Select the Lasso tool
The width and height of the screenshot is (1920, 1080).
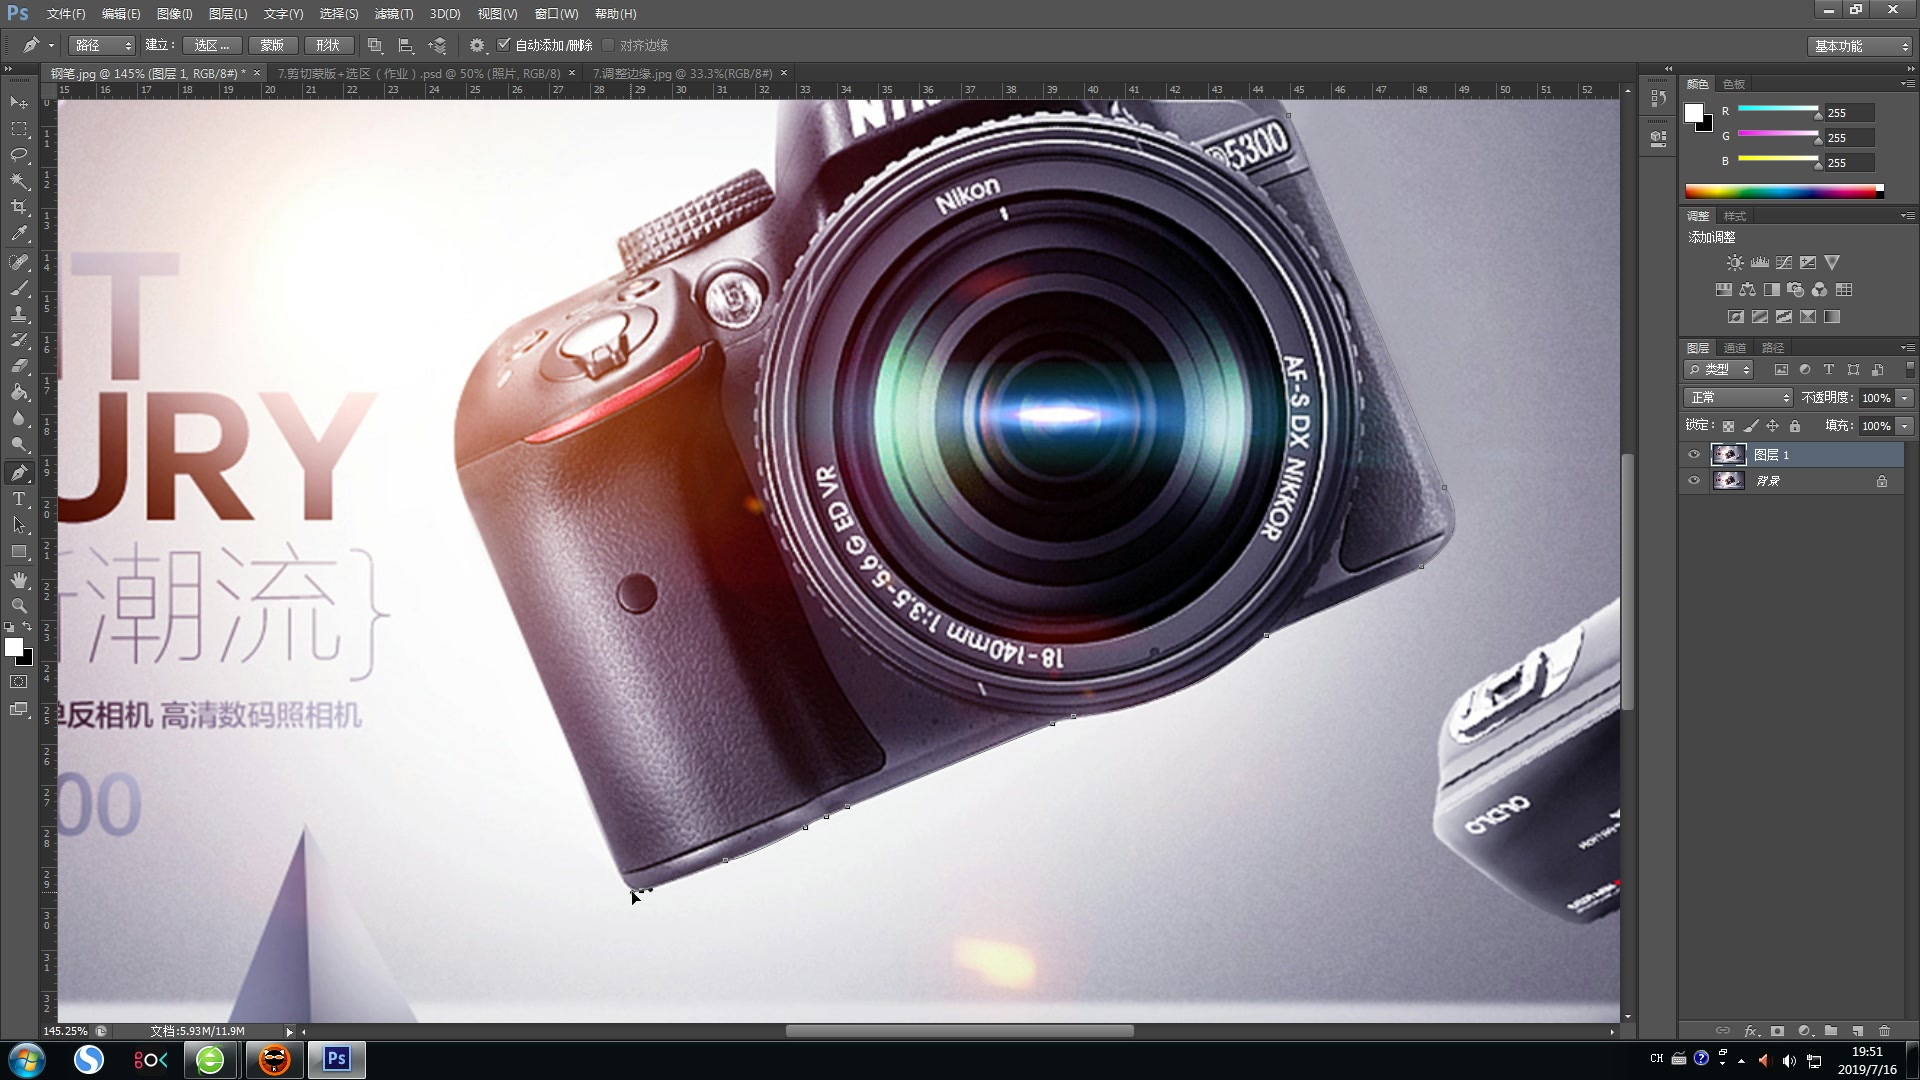click(19, 155)
